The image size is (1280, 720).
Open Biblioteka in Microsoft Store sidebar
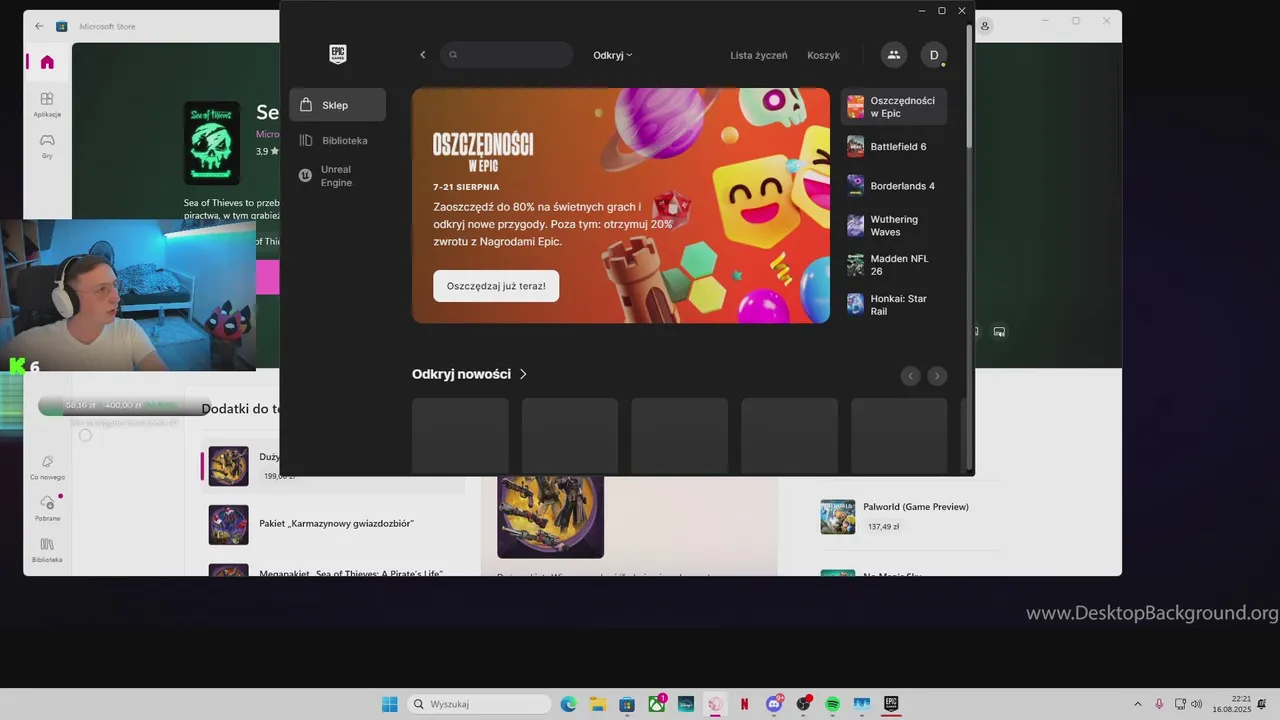[x=47, y=550]
